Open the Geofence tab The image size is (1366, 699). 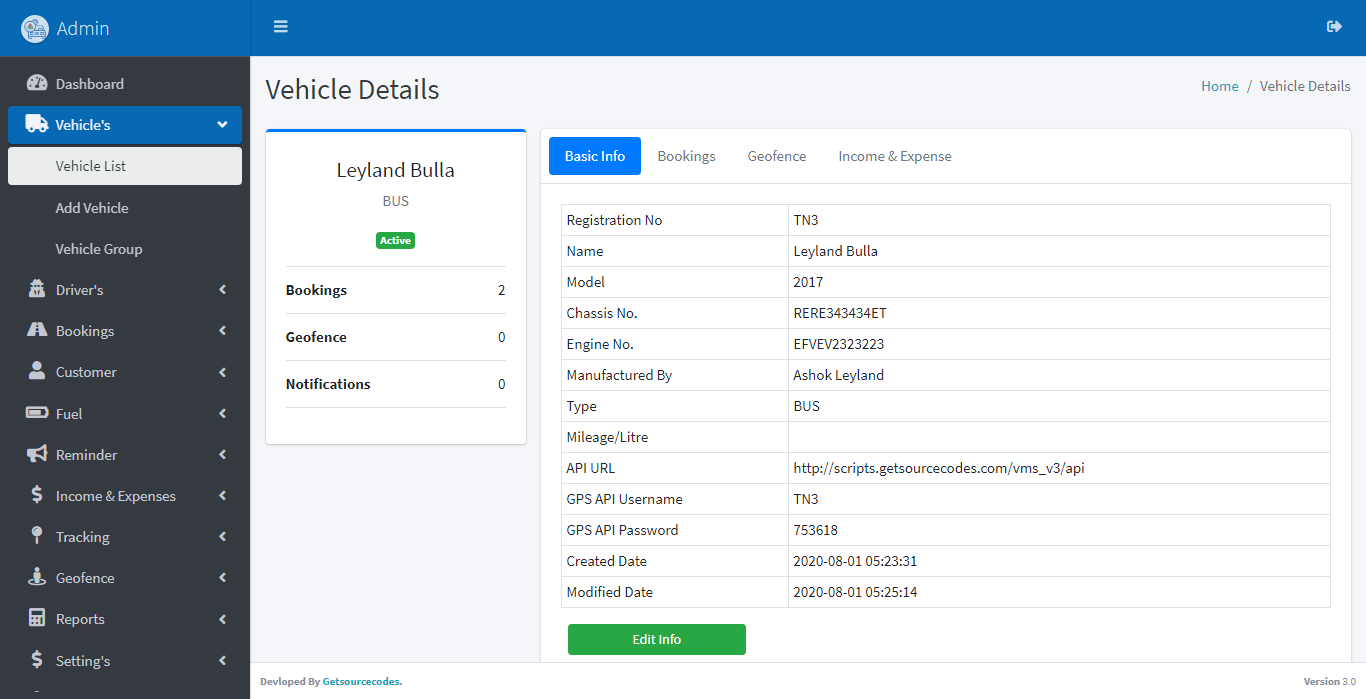pyautogui.click(x=777, y=156)
